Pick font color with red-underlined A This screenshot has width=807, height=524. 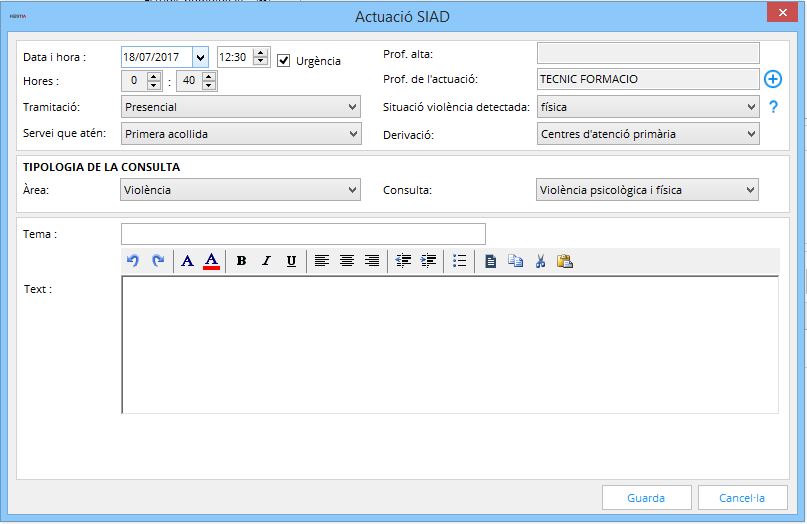(211, 261)
